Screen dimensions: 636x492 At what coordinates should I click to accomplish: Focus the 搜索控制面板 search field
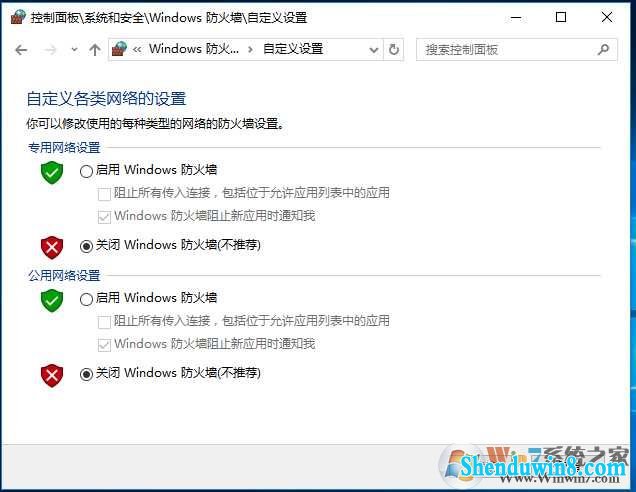click(517, 50)
